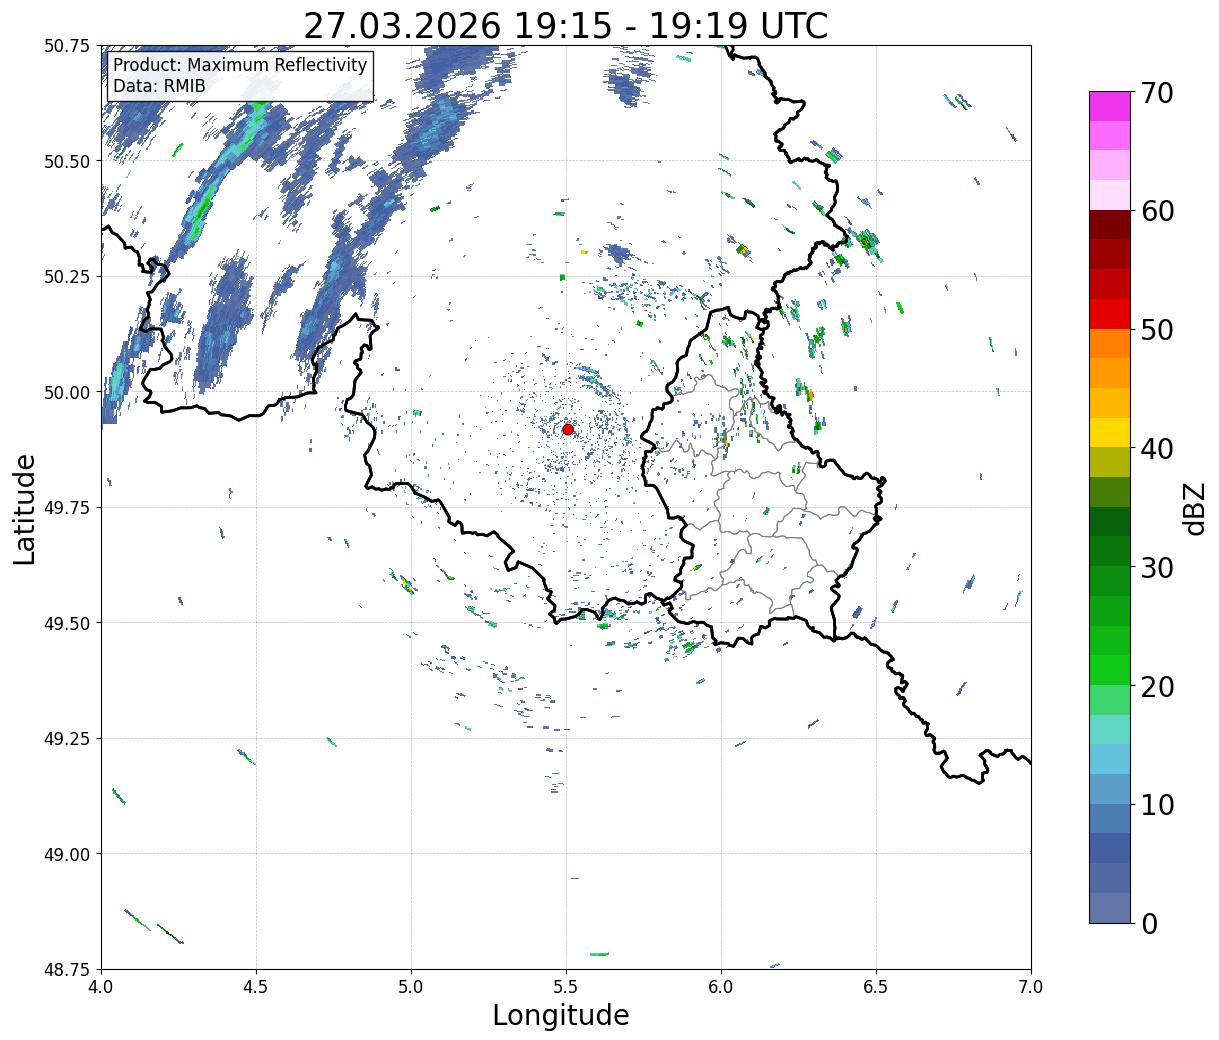
Task: Click the longitude tick label 4.0
Action: 101,987
